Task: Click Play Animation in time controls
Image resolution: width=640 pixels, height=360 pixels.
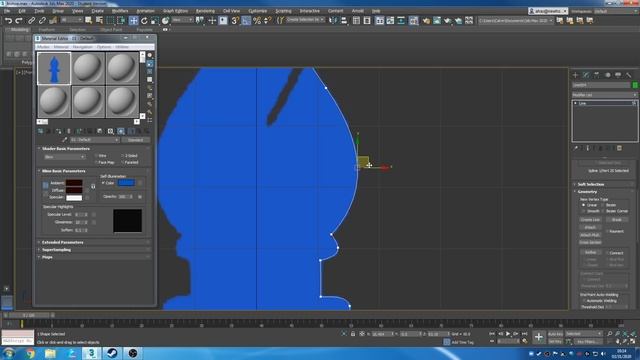Action: [508, 334]
